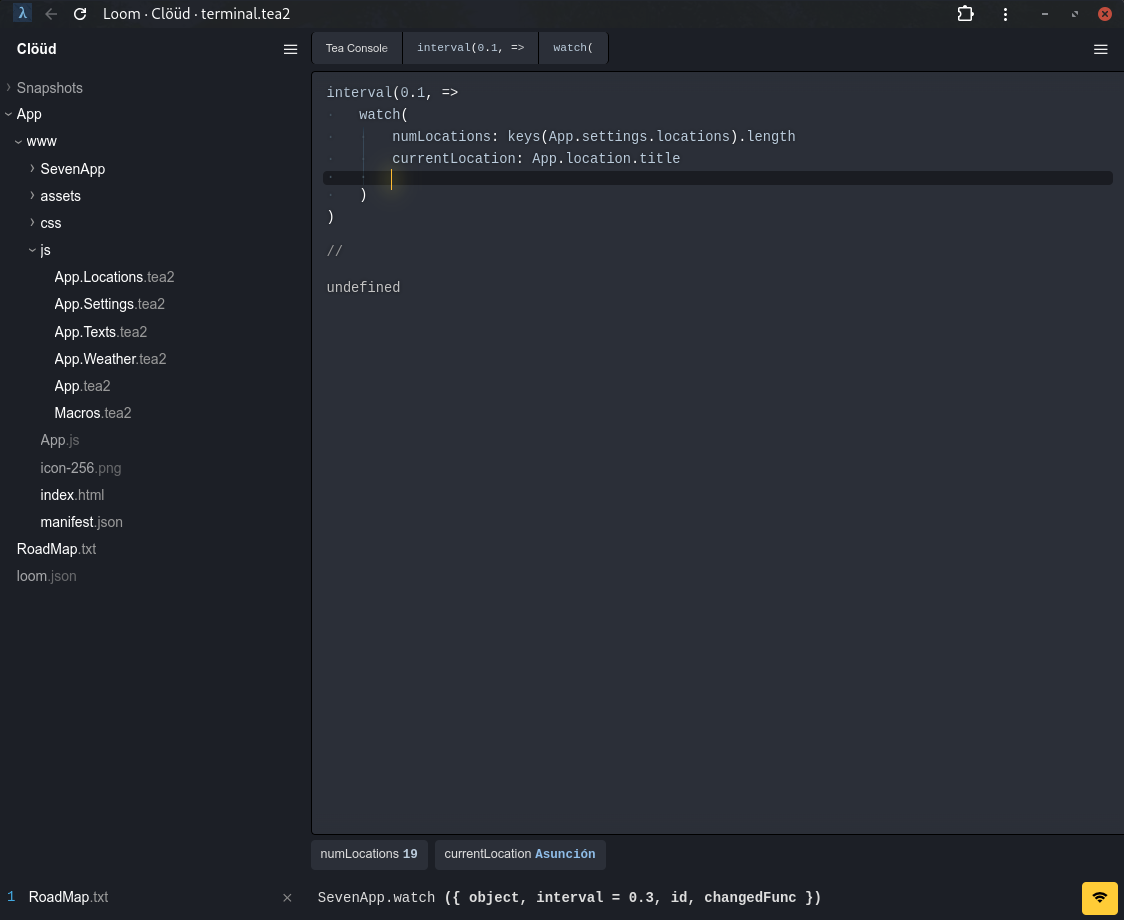
Task: Click the currentLocation Asunción watch chip
Action: point(520,854)
